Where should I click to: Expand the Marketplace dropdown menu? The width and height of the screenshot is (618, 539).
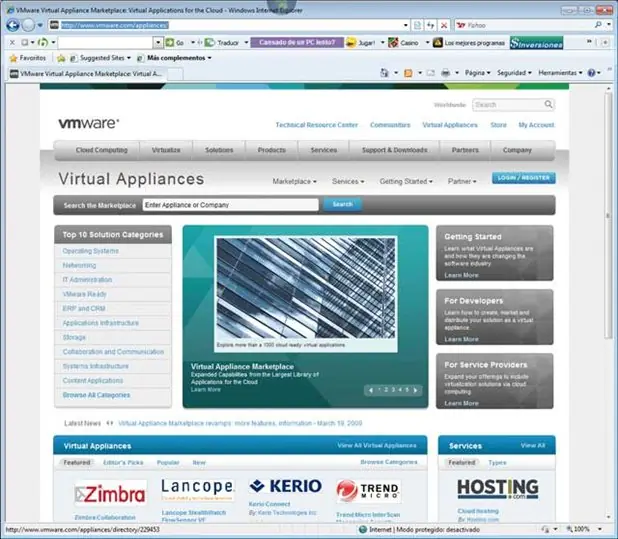point(294,181)
